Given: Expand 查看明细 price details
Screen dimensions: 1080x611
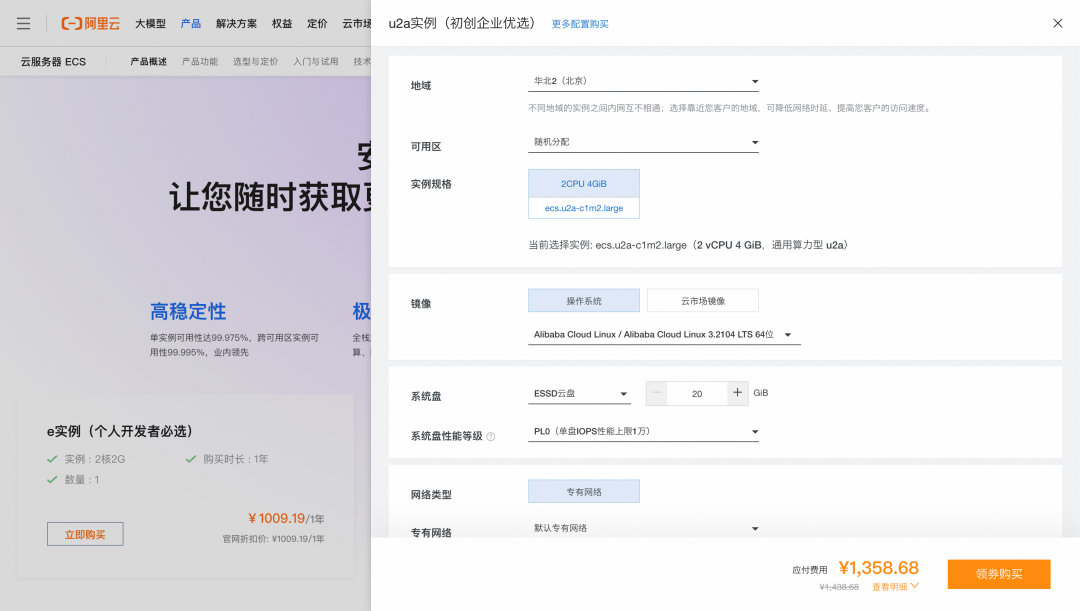Looking at the screenshot, I should (x=895, y=587).
